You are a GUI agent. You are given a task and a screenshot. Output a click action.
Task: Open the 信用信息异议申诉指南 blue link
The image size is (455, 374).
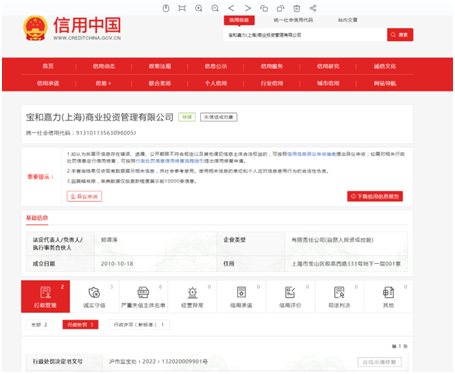click(x=311, y=154)
